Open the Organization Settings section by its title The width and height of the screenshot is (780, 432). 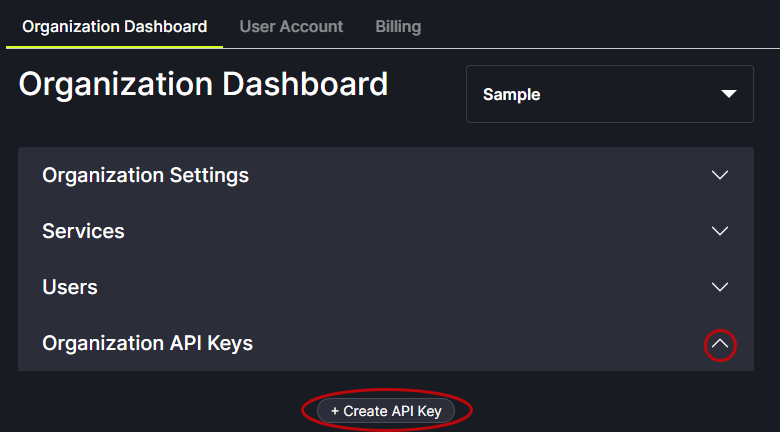pyautogui.click(x=145, y=175)
